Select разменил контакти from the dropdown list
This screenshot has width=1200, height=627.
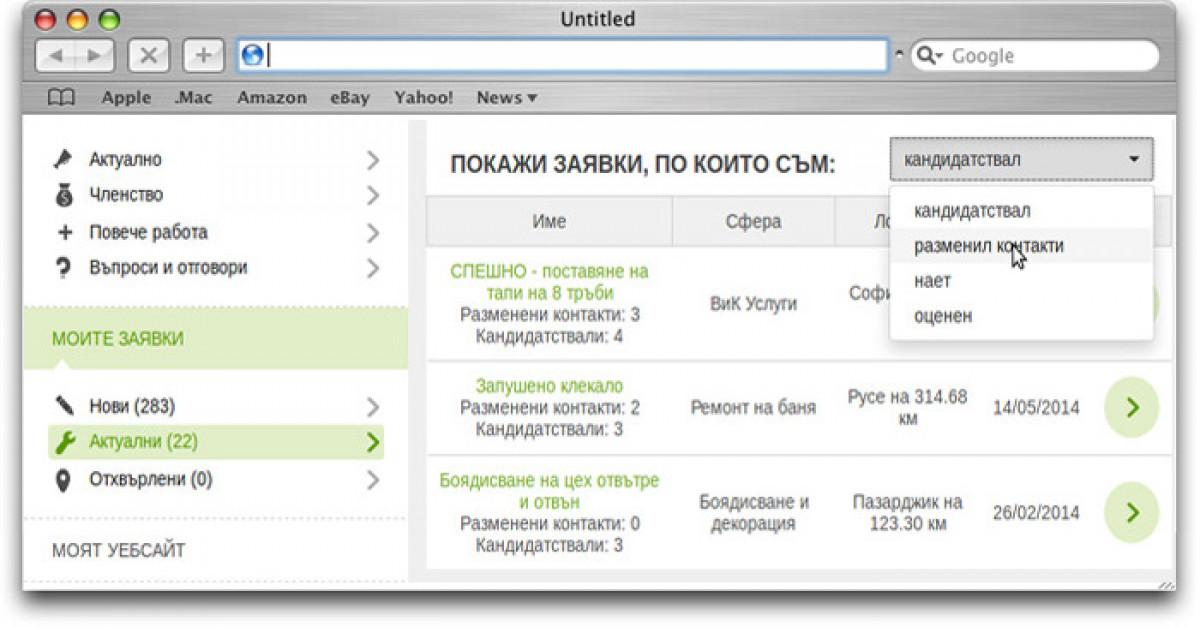(x=990, y=245)
